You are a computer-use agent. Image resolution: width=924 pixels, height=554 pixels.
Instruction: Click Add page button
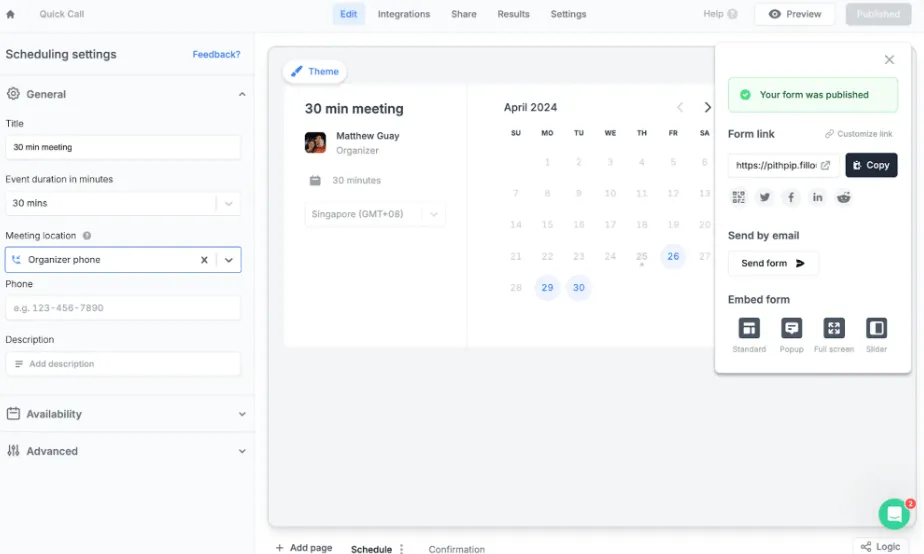[303, 548]
